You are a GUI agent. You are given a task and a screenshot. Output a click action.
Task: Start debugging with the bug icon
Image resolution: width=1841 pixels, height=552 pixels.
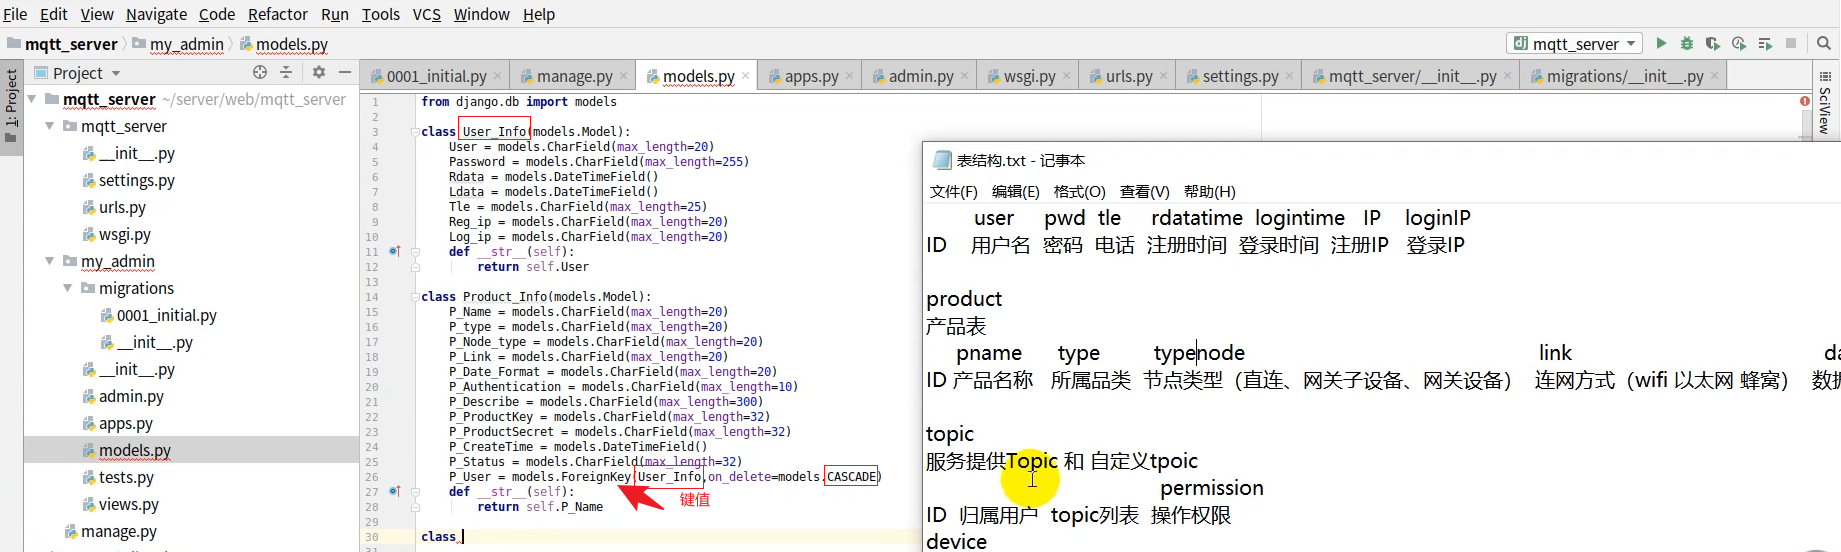tap(1687, 43)
